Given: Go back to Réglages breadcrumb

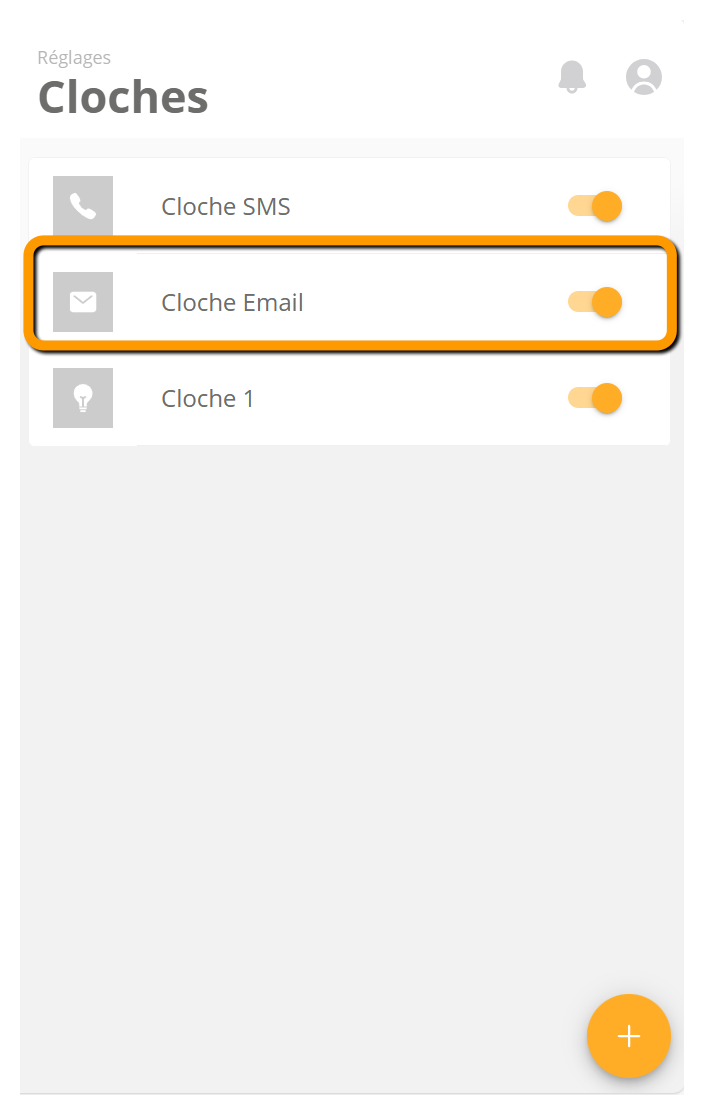Looking at the screenshot, I should pyautogui.click(x=74, y=58).
